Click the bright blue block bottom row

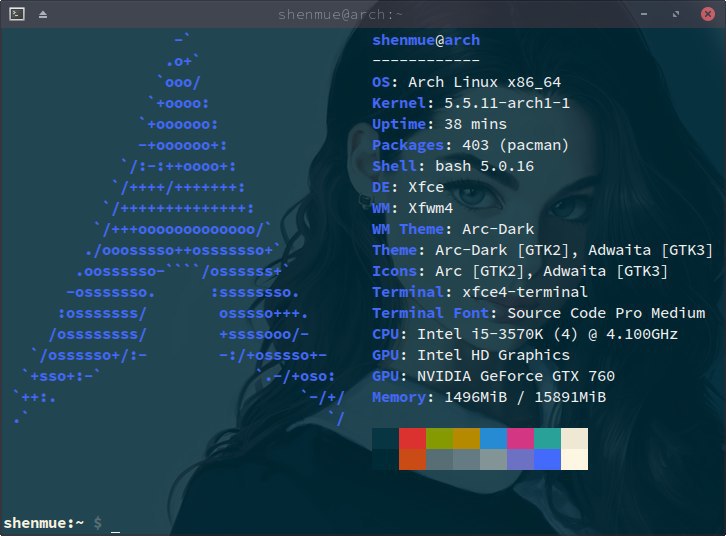pos(547,460)
